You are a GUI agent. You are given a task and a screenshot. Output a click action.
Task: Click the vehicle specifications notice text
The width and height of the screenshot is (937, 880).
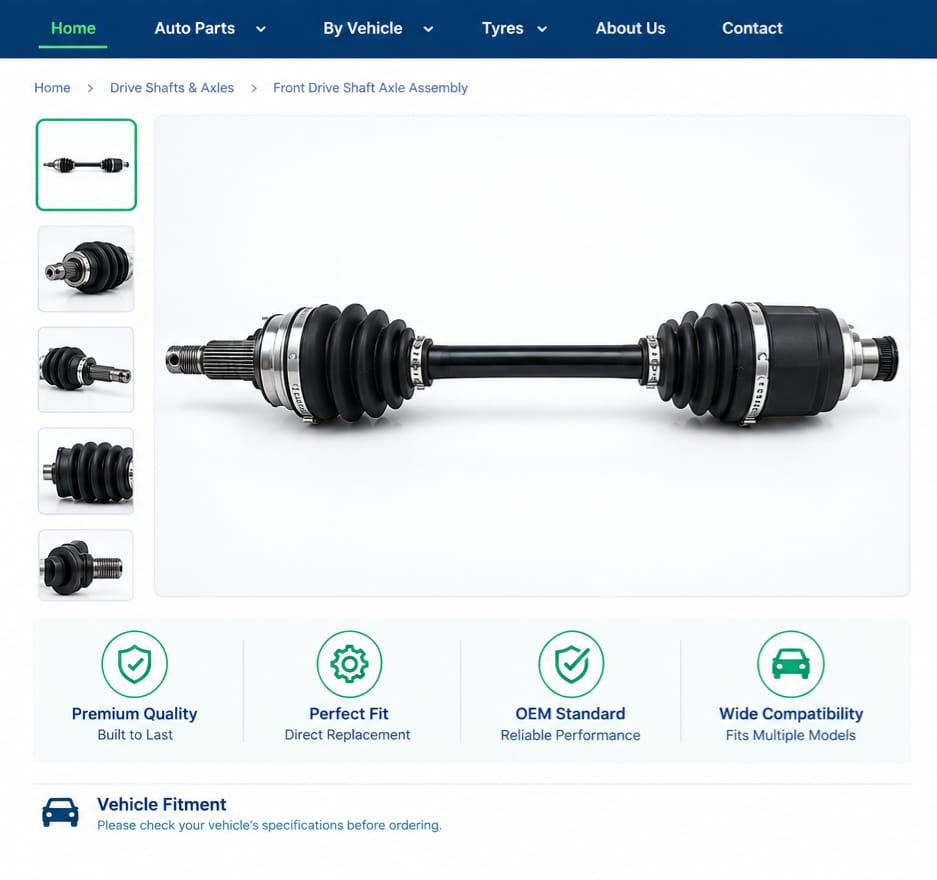270,826
